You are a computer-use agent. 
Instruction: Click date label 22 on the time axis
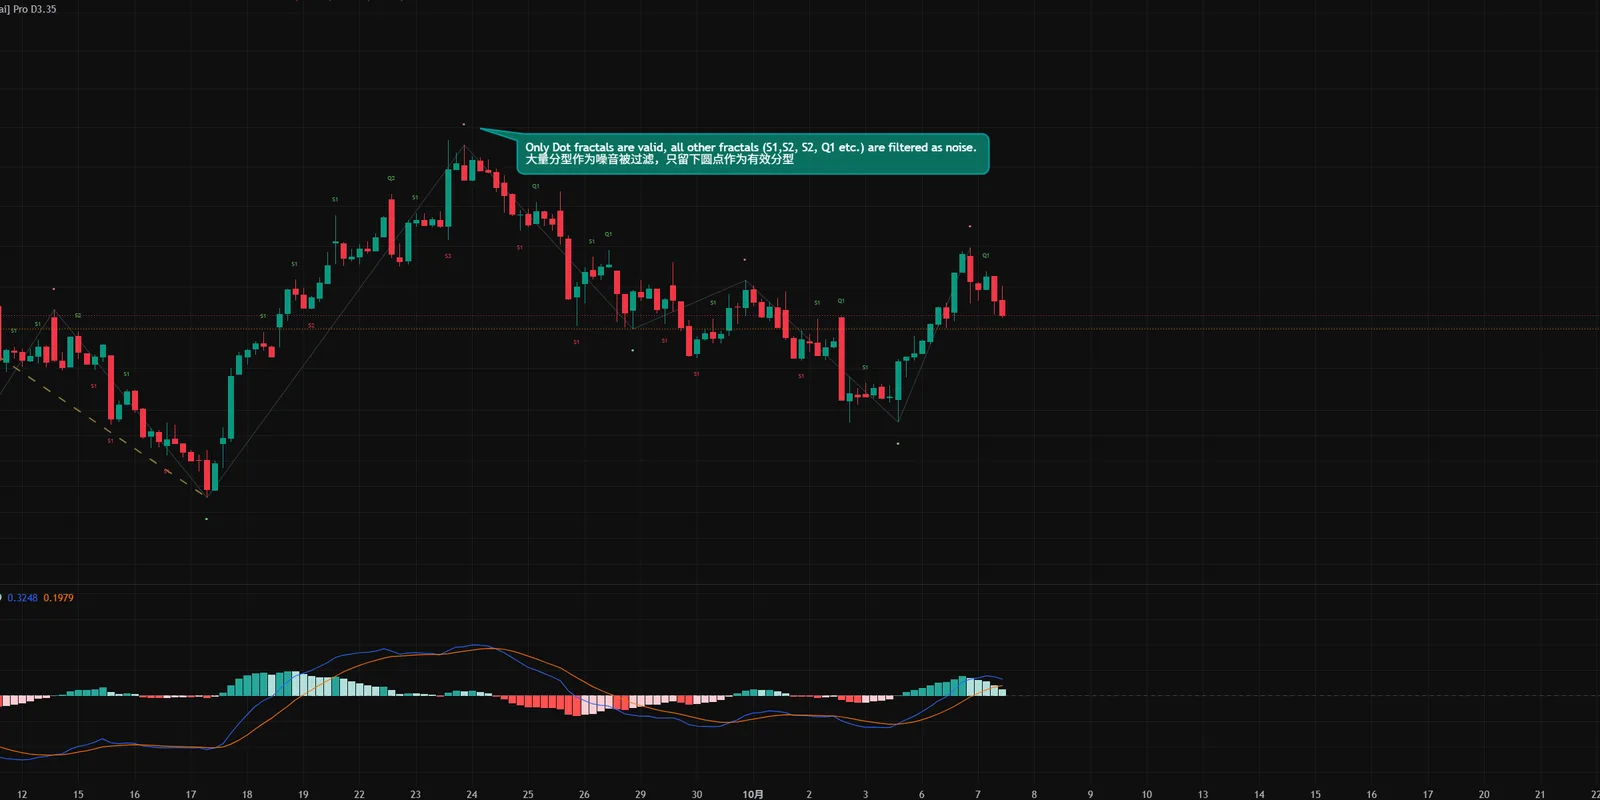click(x=359, y=794)
